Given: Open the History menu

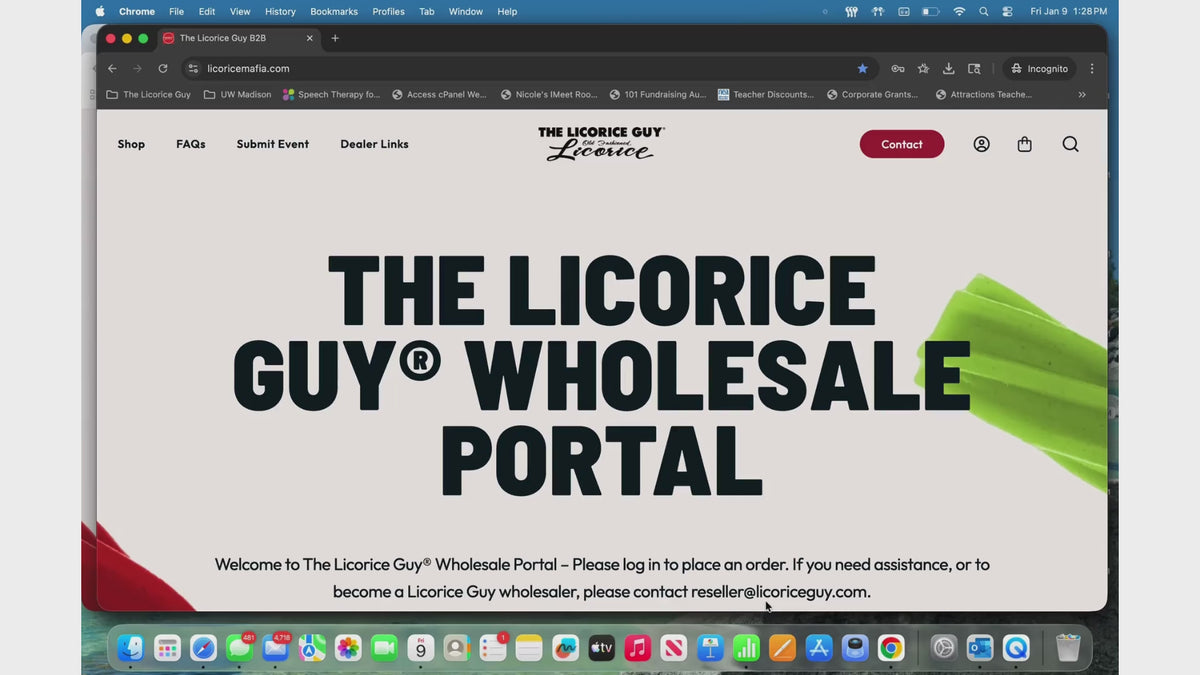Looking at the screenshot, I should click(x=280, y=11).
